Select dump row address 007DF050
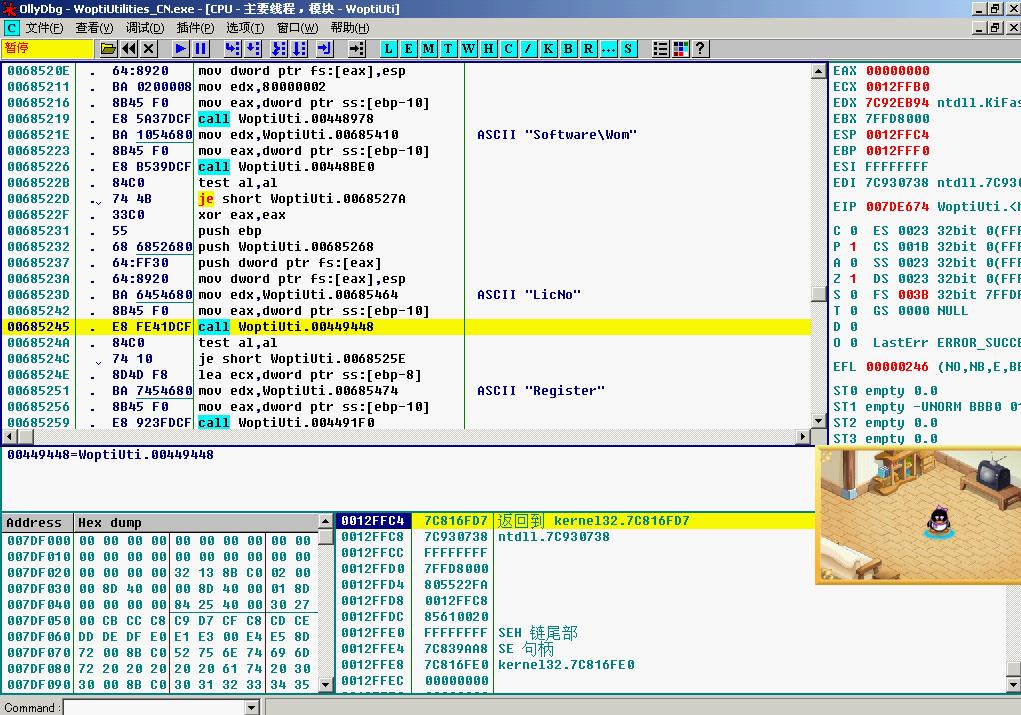The width and height of the screenshot is (1021, 715). click(38, 621)
